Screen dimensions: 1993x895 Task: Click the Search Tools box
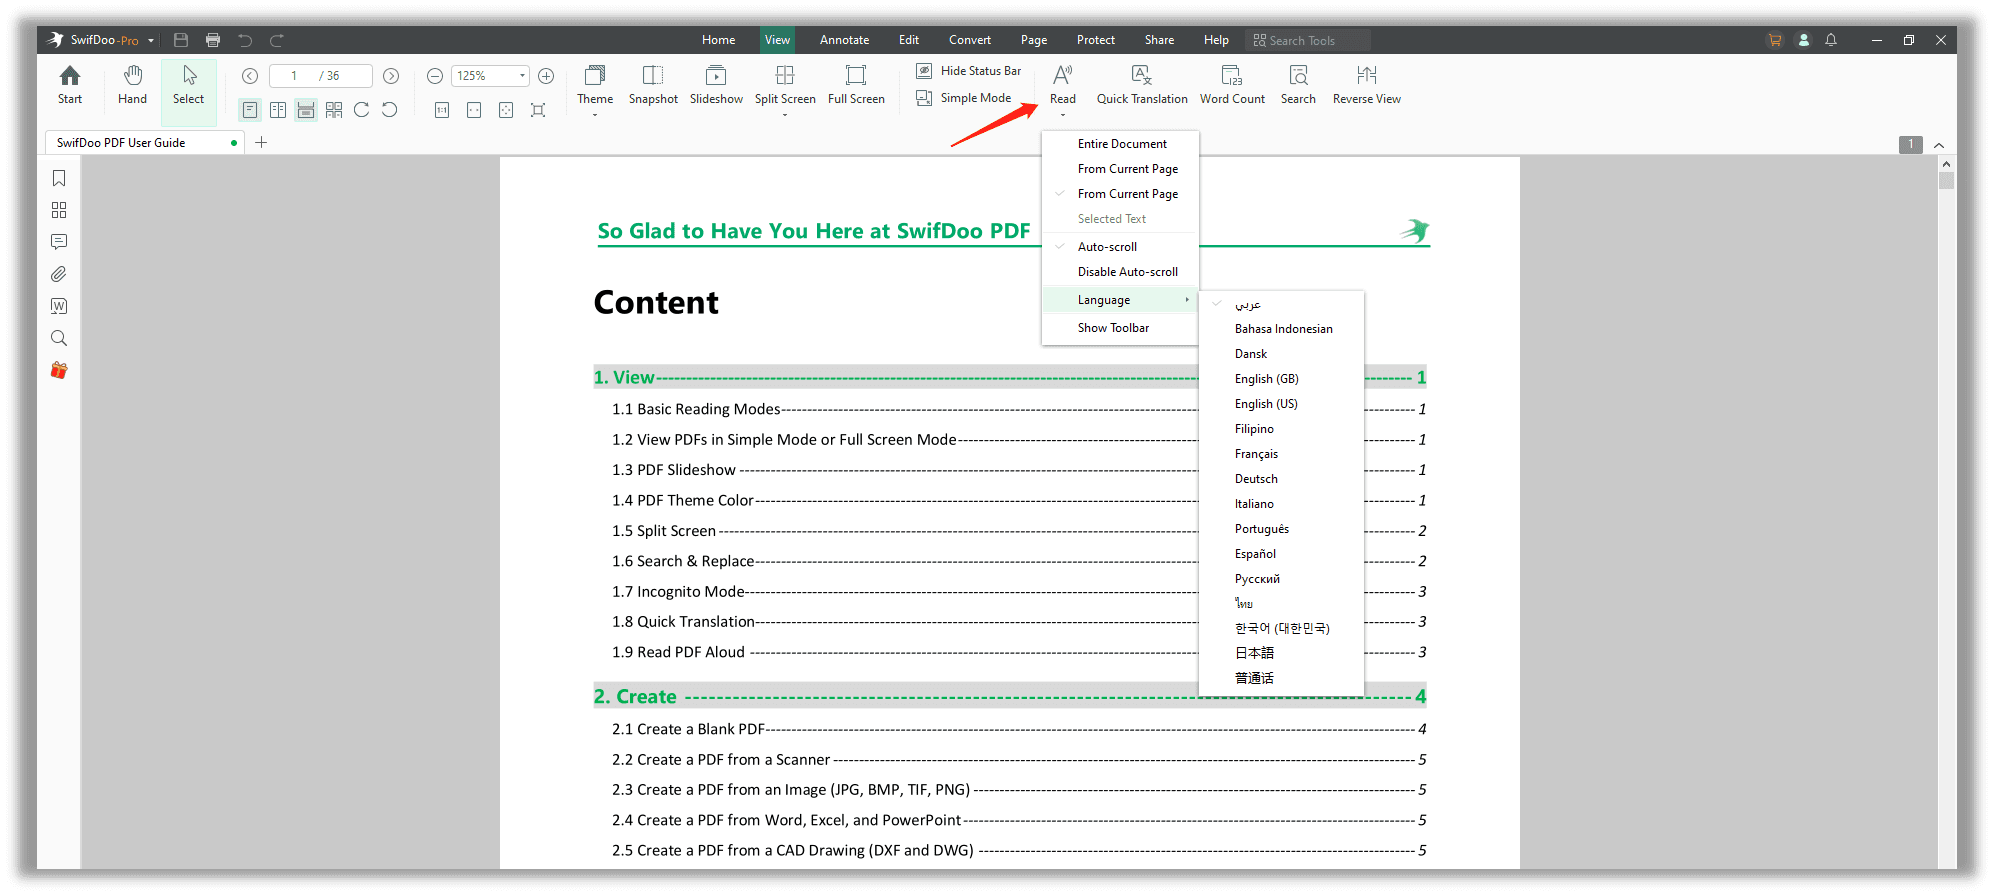[1308, 40]
